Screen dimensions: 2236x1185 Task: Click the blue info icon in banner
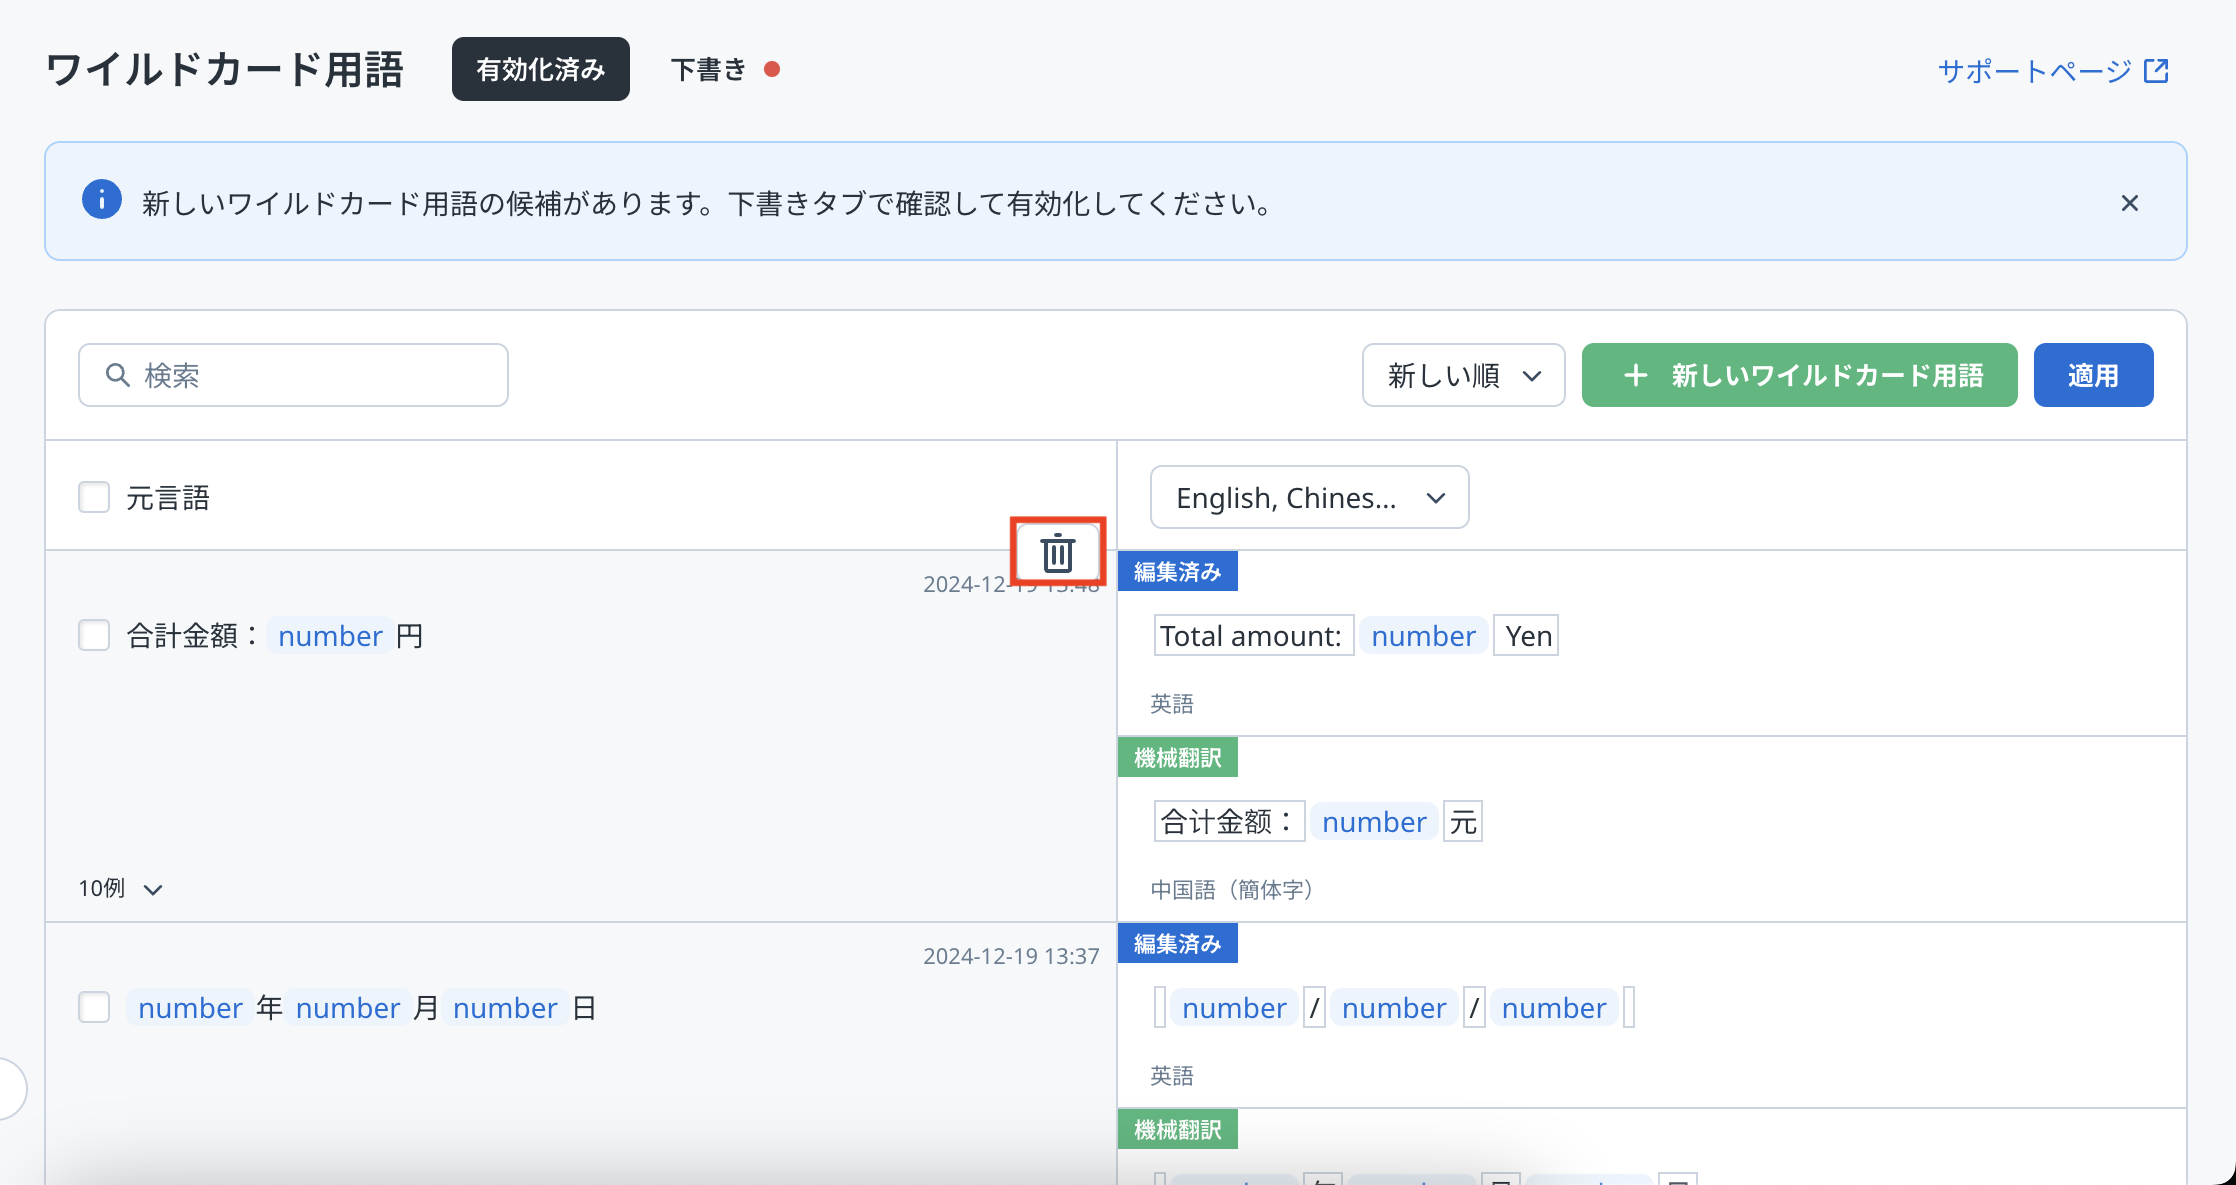pyautogui.click(x=102, y=200)
